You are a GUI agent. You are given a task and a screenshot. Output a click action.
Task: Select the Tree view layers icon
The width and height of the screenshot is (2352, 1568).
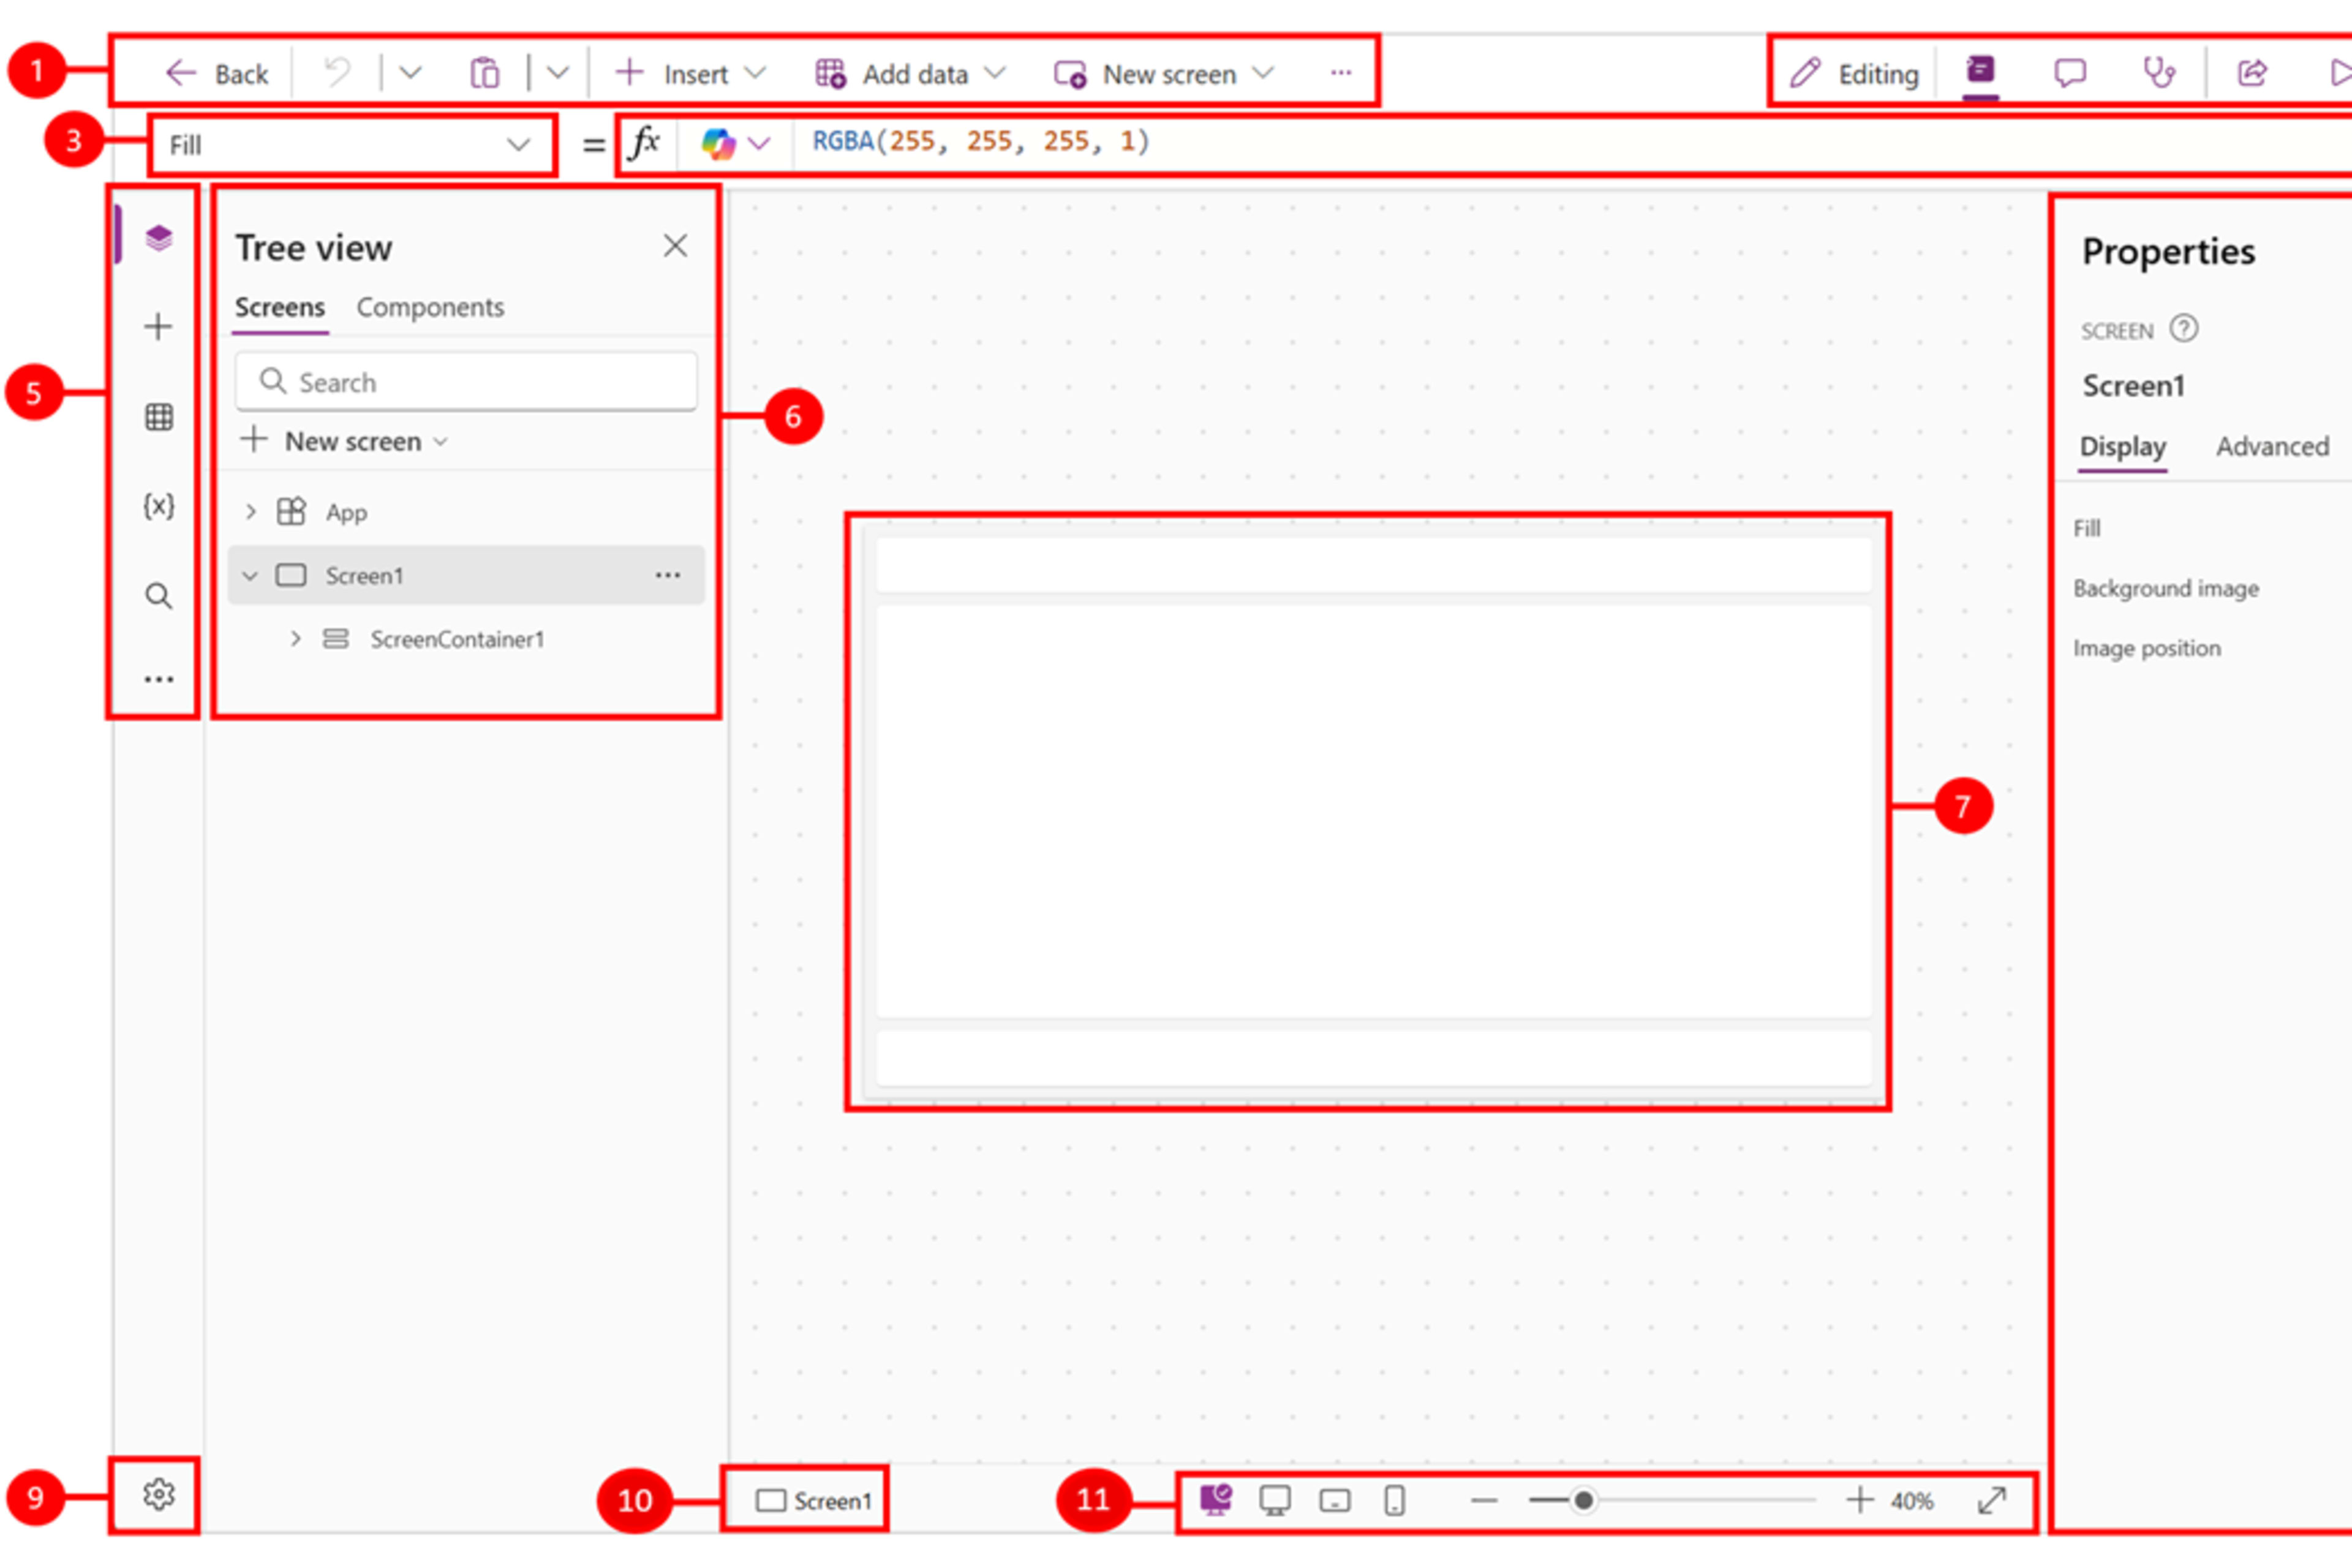coord(158,237)
